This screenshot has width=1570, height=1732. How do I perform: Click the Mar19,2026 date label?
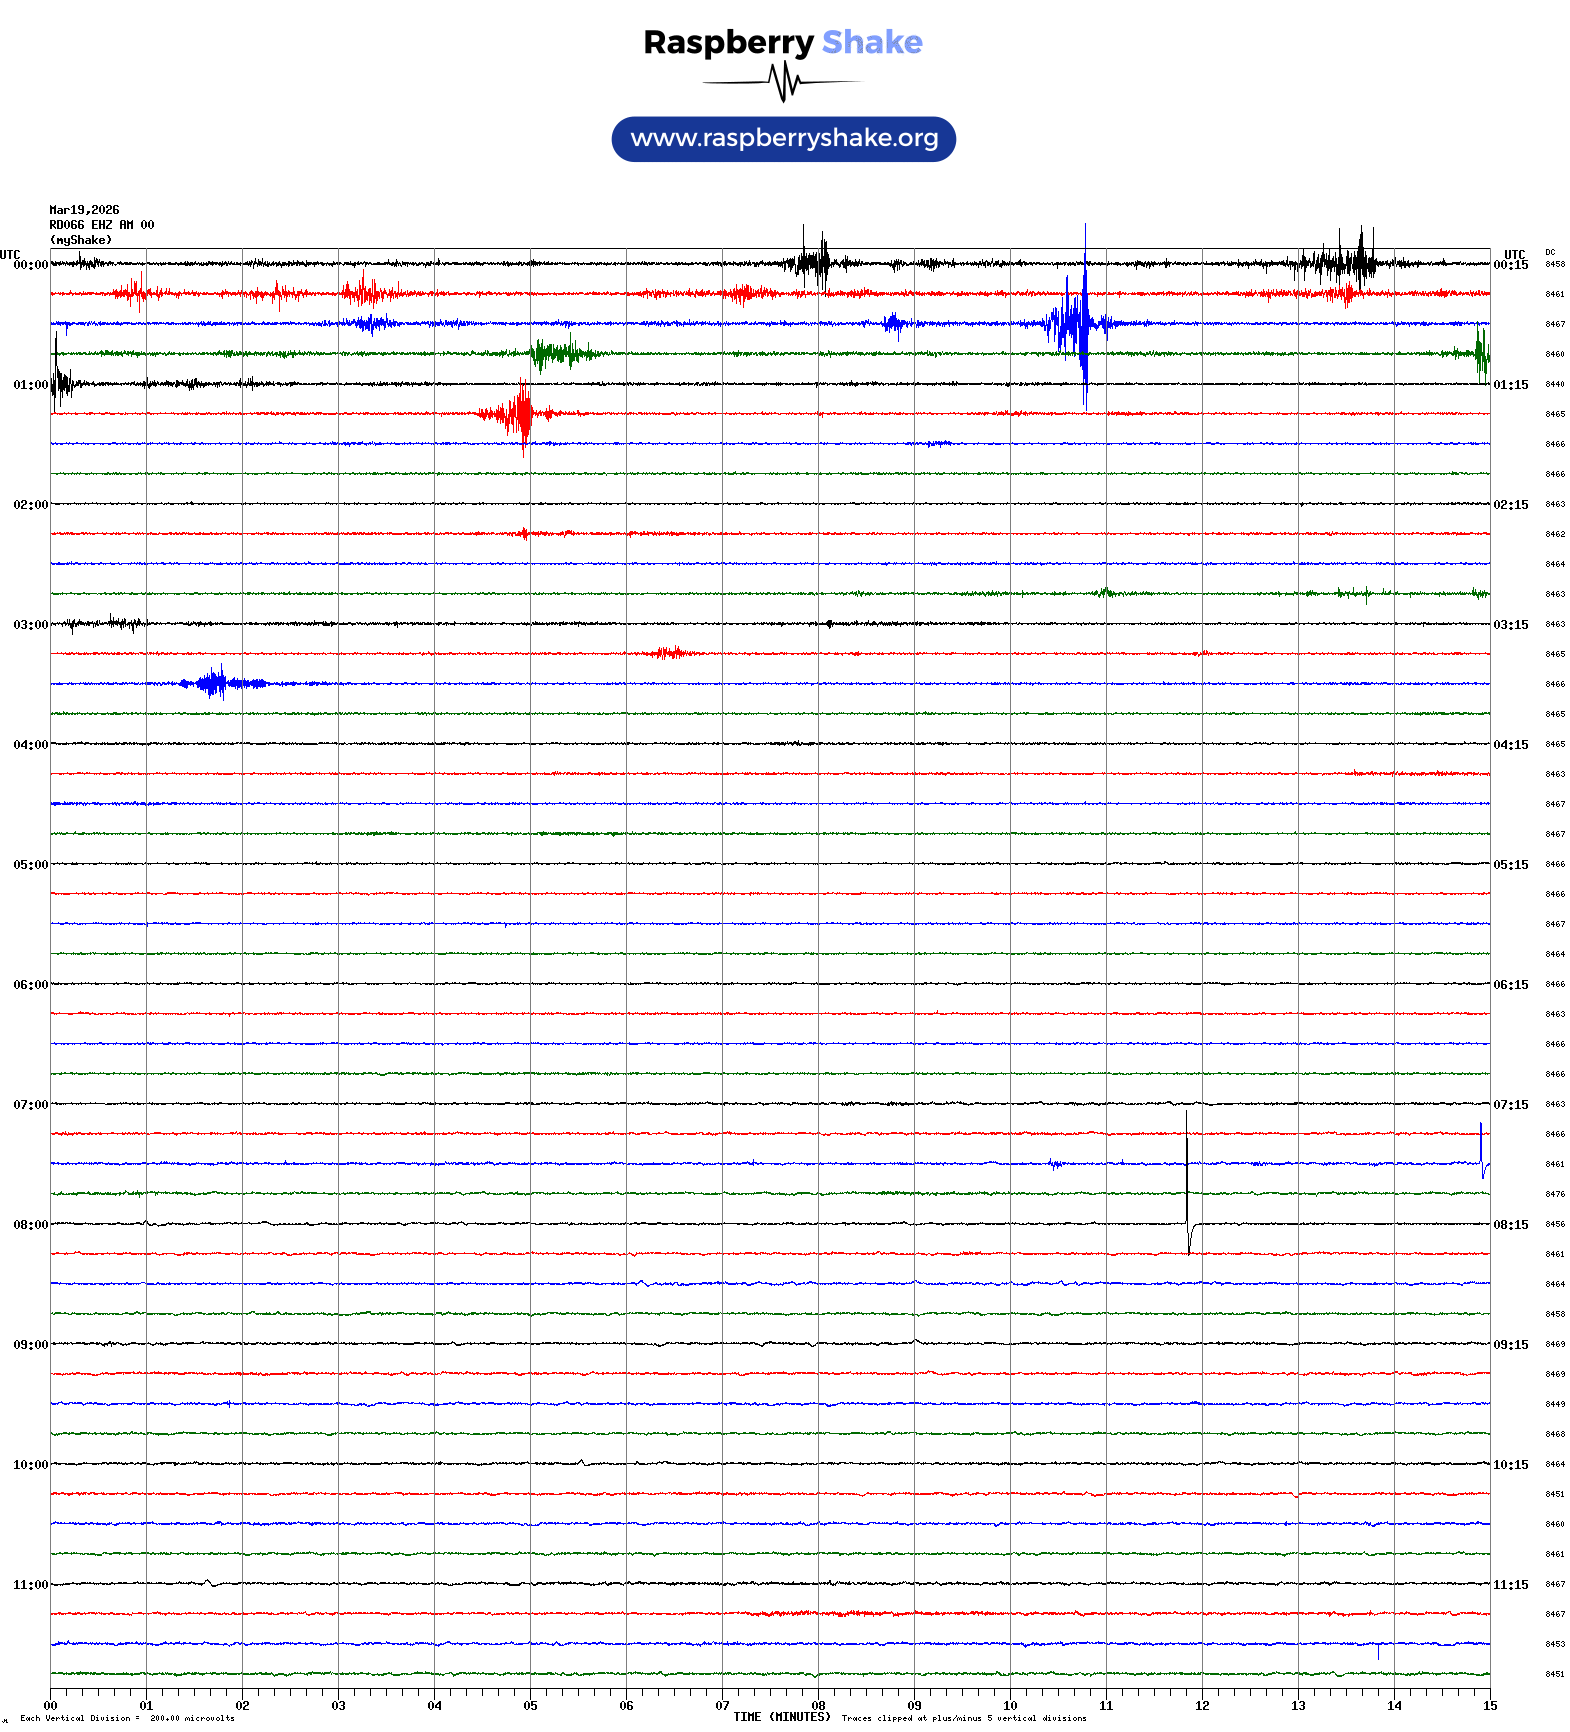tap(84, 210)
